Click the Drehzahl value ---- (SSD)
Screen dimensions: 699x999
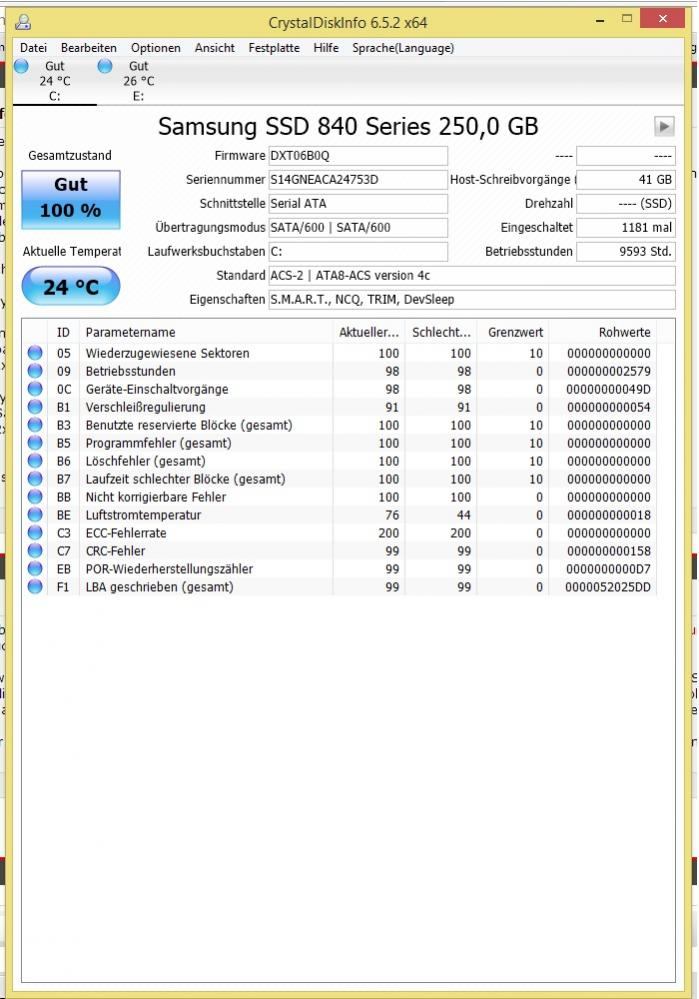[x=626, y=204]
